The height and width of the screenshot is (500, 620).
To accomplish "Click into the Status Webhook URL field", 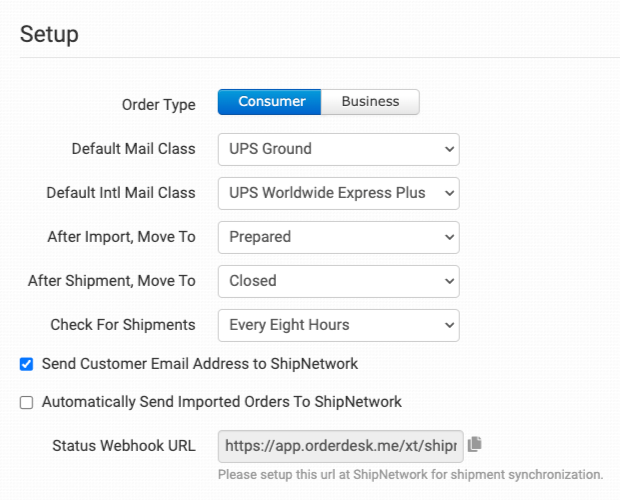I will [340, 445].
